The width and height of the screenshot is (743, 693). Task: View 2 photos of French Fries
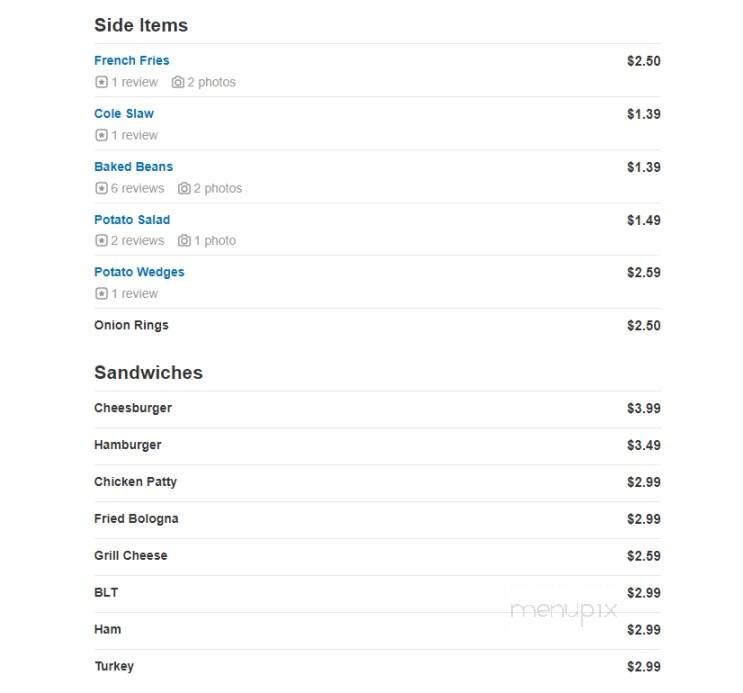(211, 82)
